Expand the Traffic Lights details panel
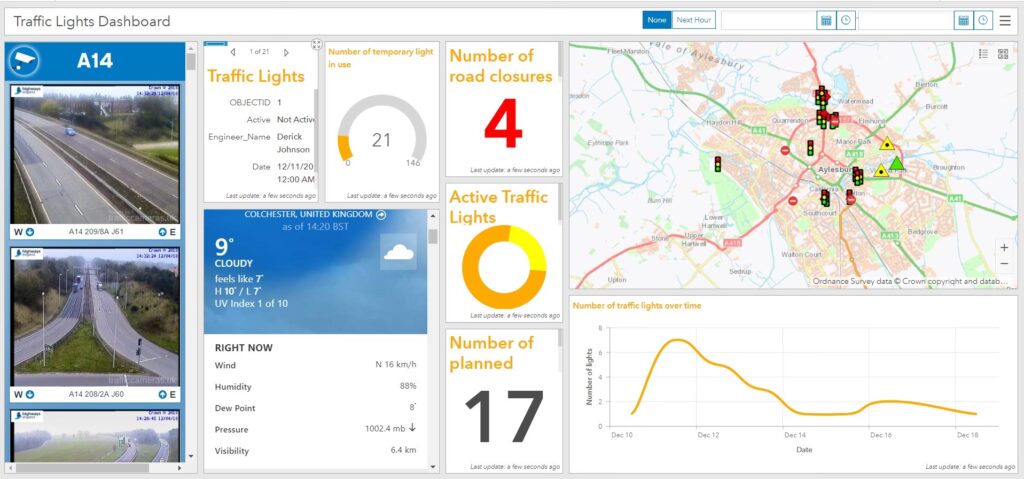Image resolution: width=1024 pixels, height=479 pixels. click(x=316, y=45)
